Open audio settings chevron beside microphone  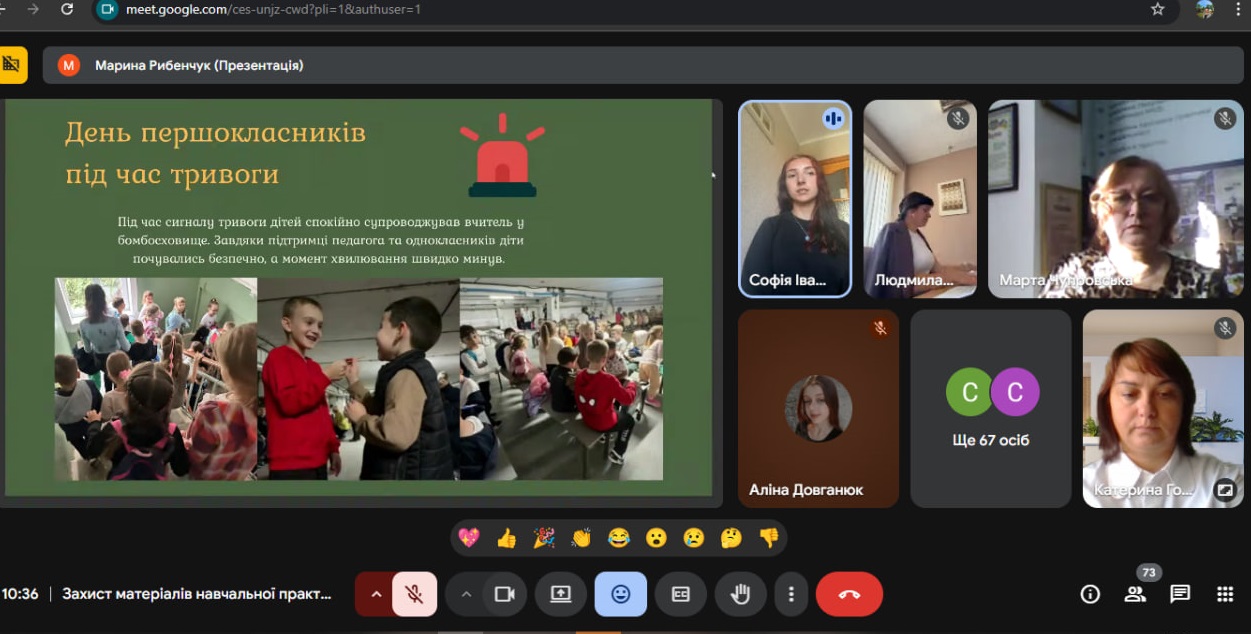click(x=376, y=594)
